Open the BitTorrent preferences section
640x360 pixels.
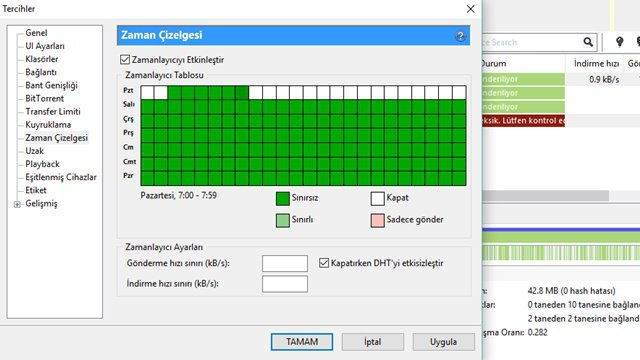(x=44, y=98)
